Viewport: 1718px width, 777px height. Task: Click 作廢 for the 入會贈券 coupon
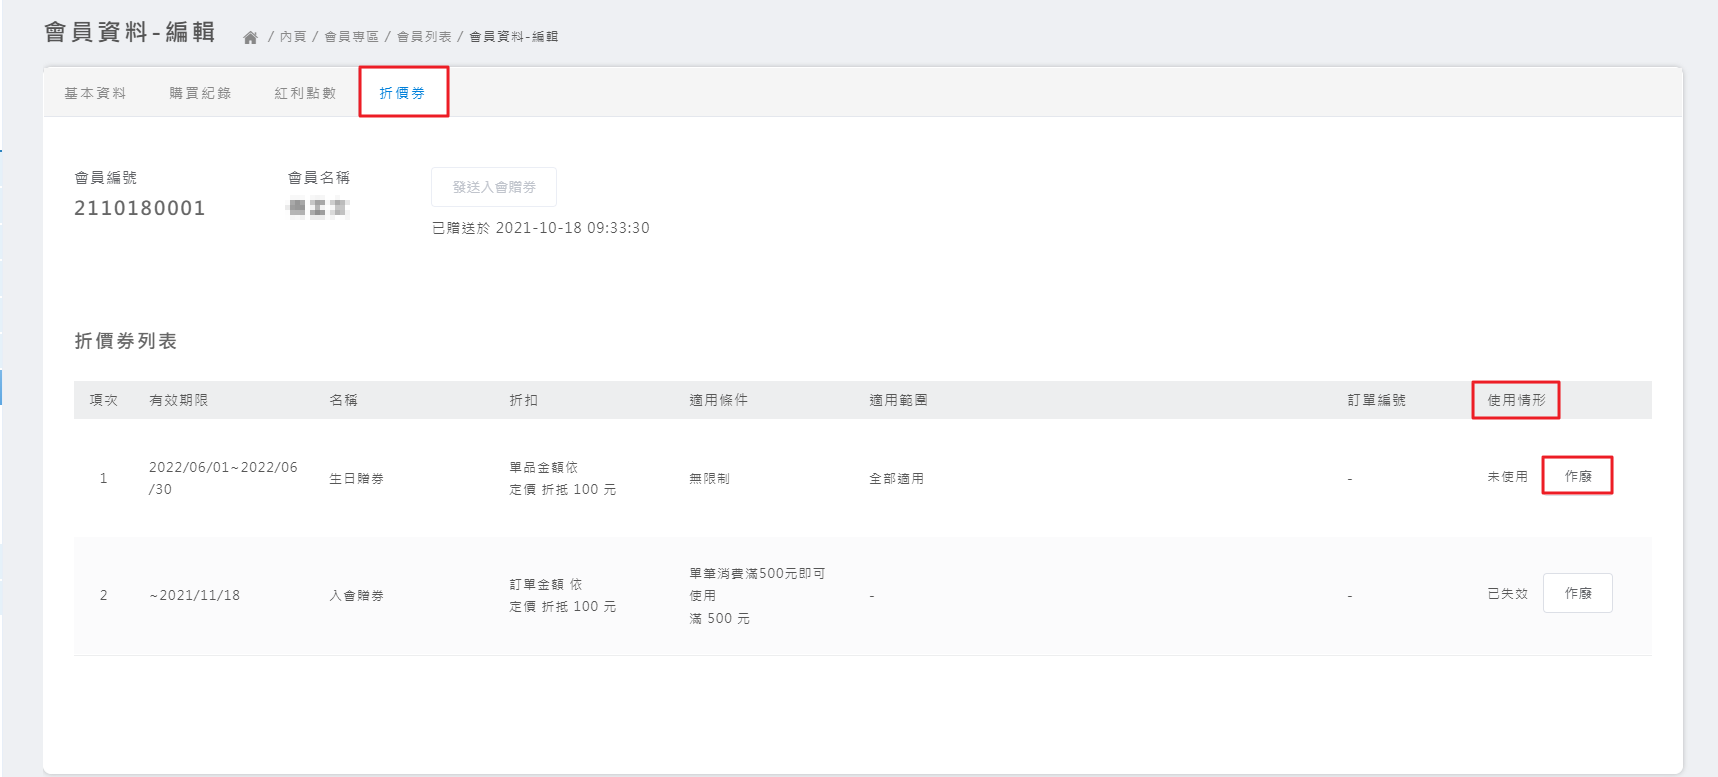(x=1577, y=593)
